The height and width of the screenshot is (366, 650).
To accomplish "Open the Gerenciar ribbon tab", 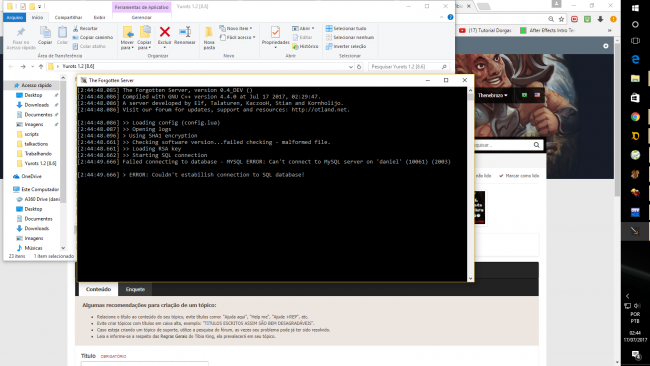I will [x=142, y=17].
